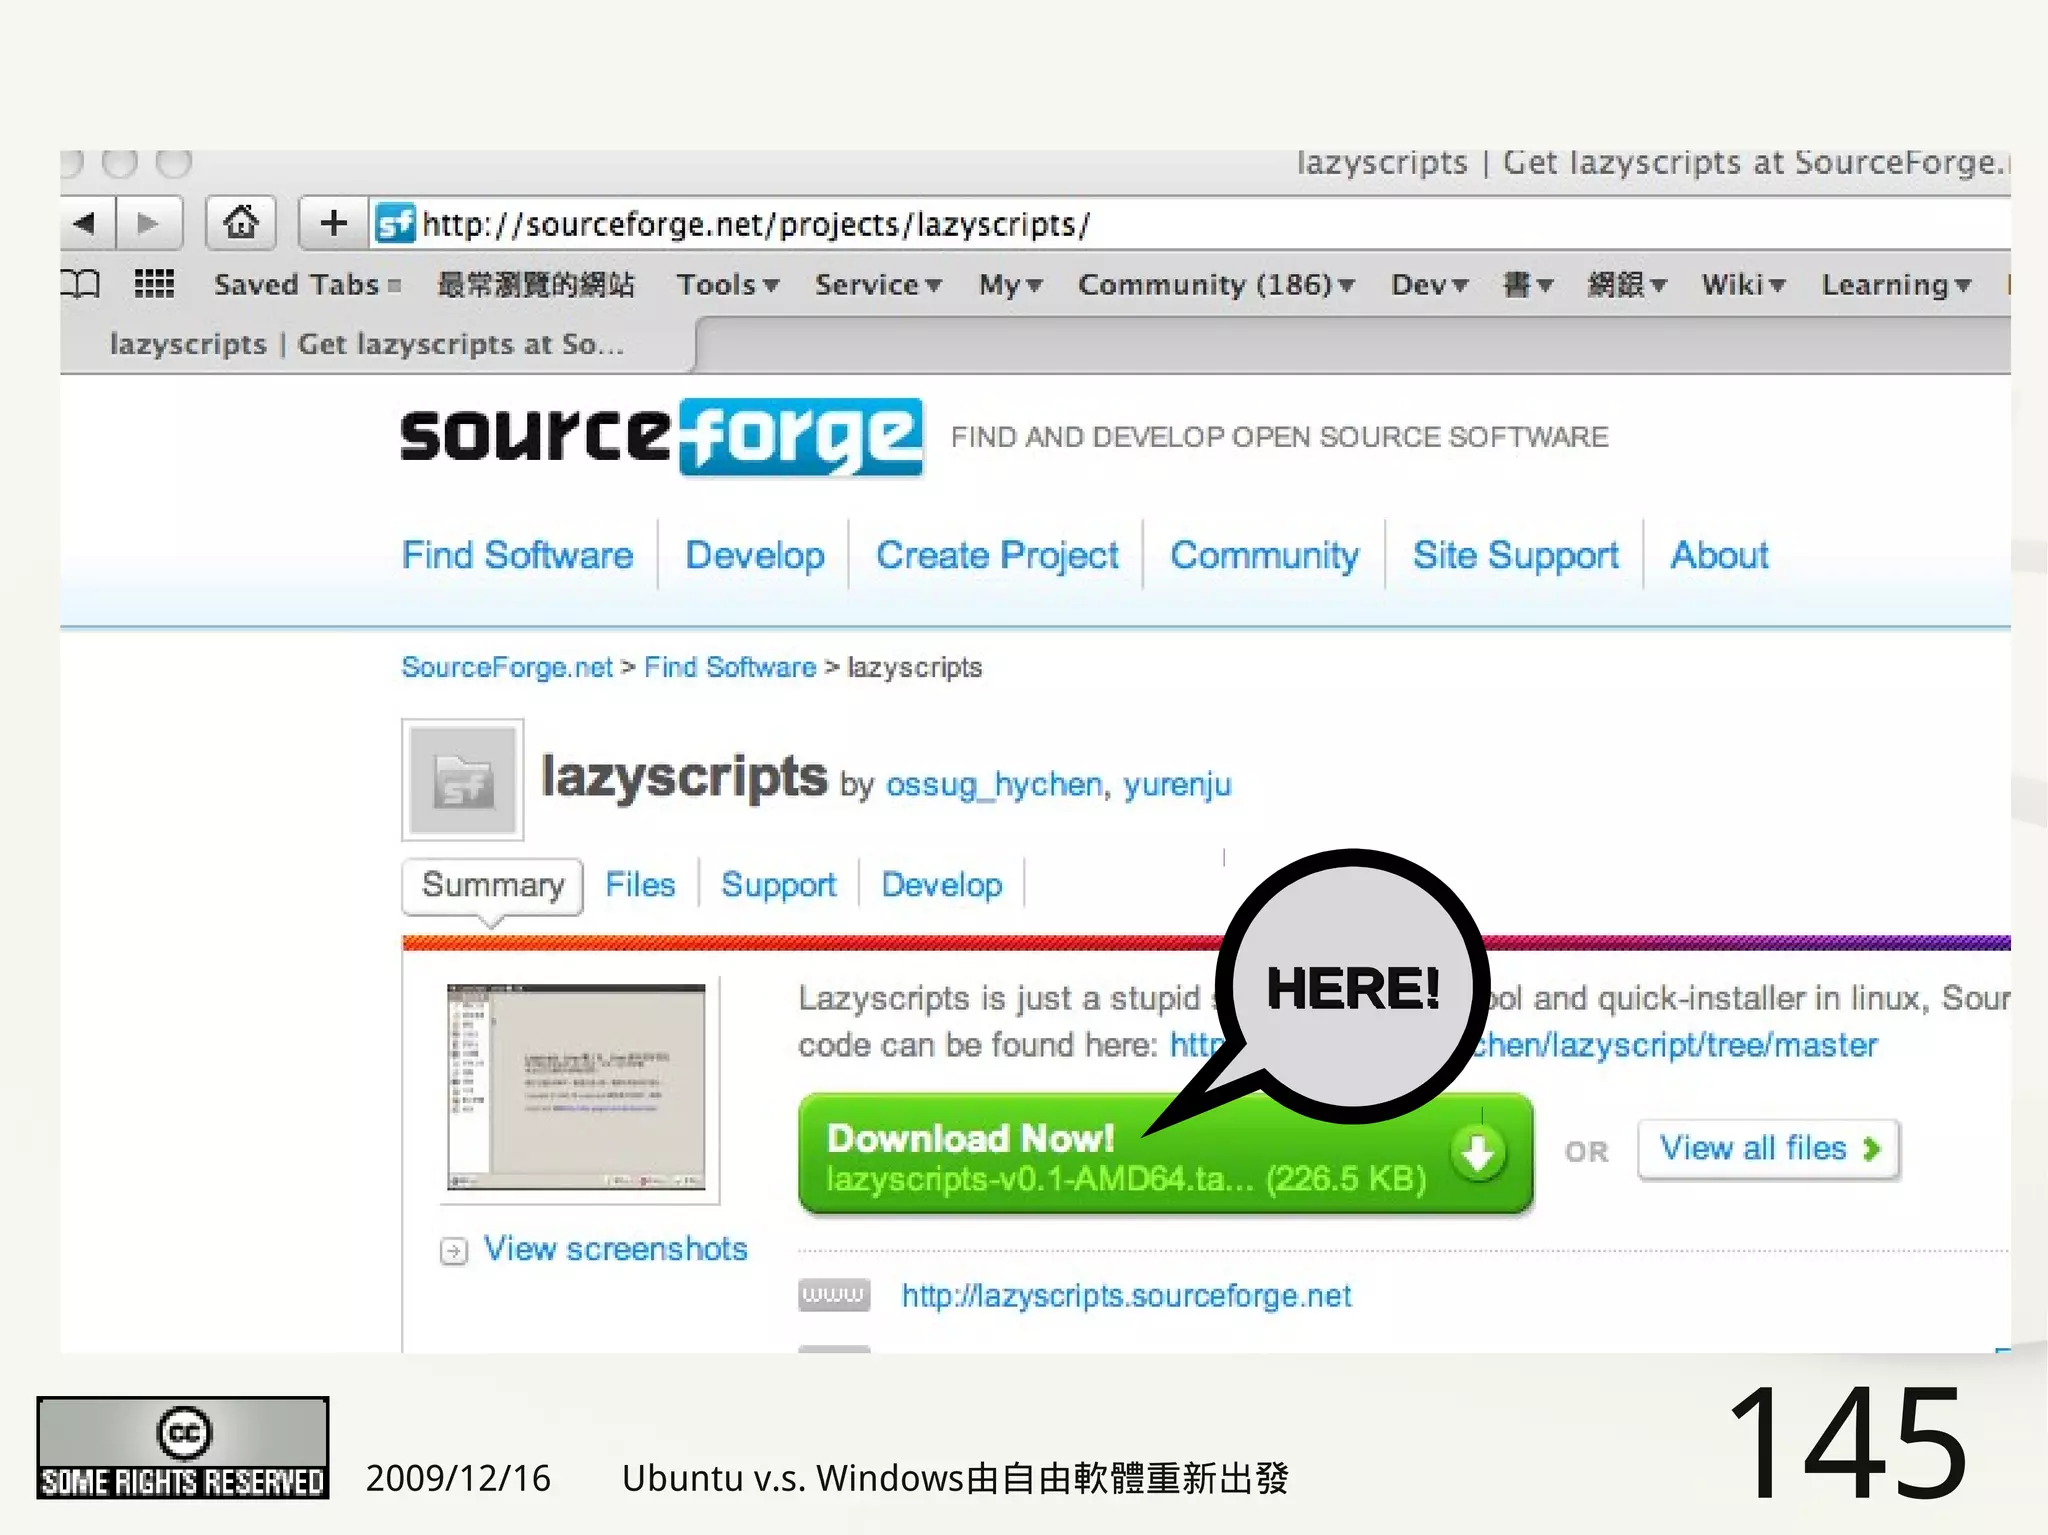Open the lazyscript/tree/master source code link

pos(1675,1046)
